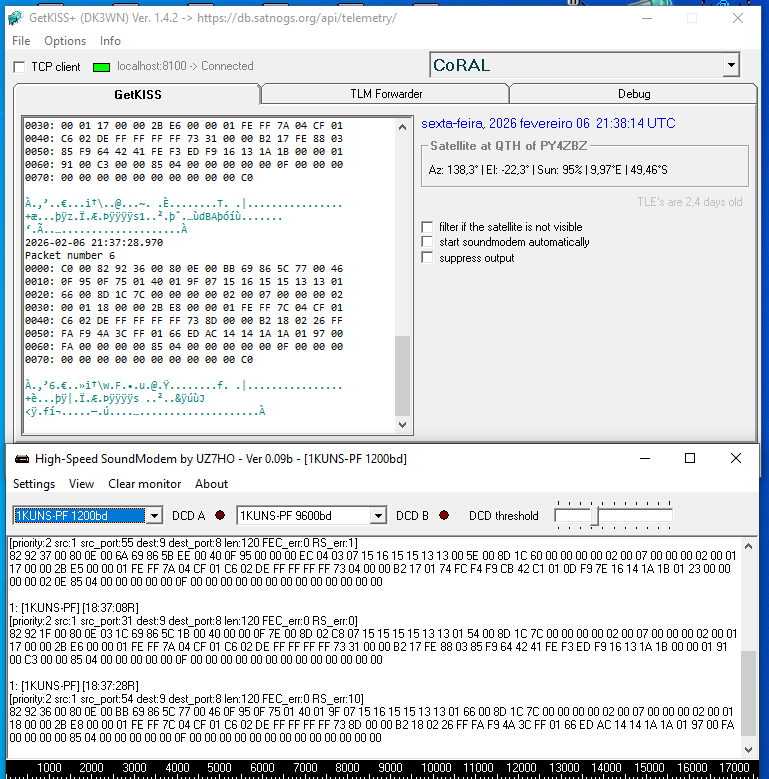Maximize the High-Speed SoundModem window
Viewport: 769px width, 779px height.
point(689,458)
